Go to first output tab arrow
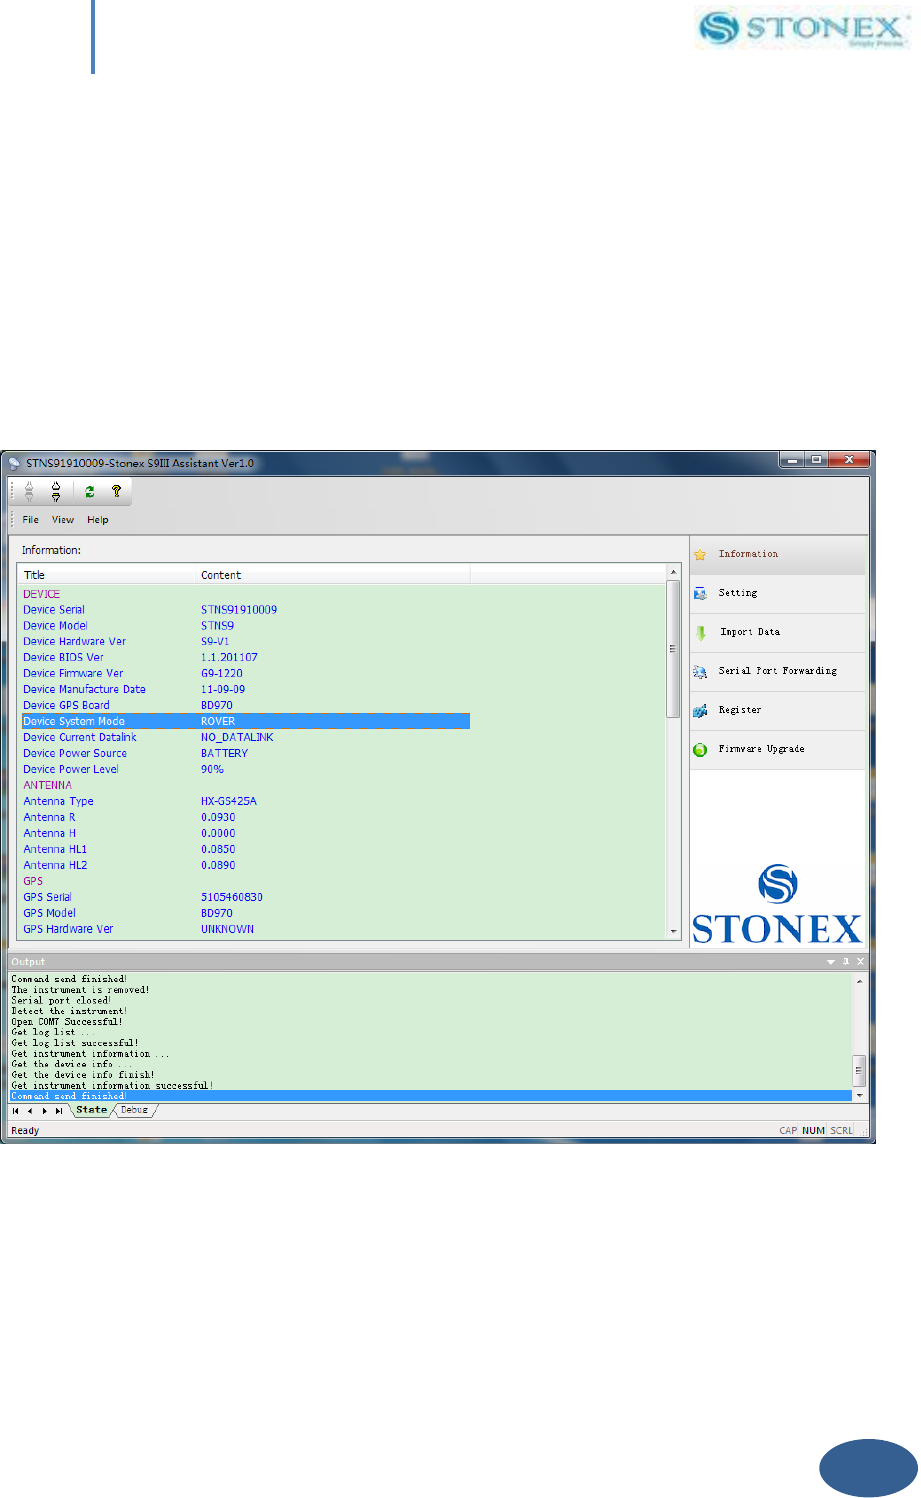The width and height of the screenshot is (921, 1498). point(16,1111)
